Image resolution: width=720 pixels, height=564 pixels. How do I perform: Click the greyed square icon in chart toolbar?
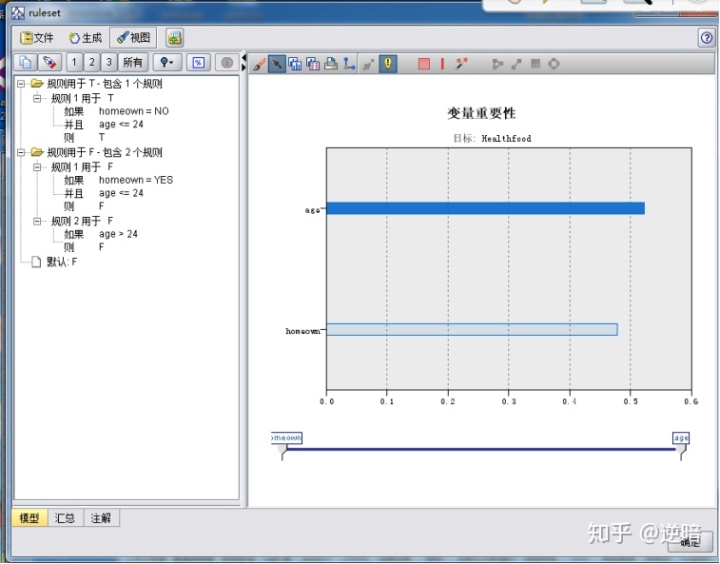(x=535, y=63)
